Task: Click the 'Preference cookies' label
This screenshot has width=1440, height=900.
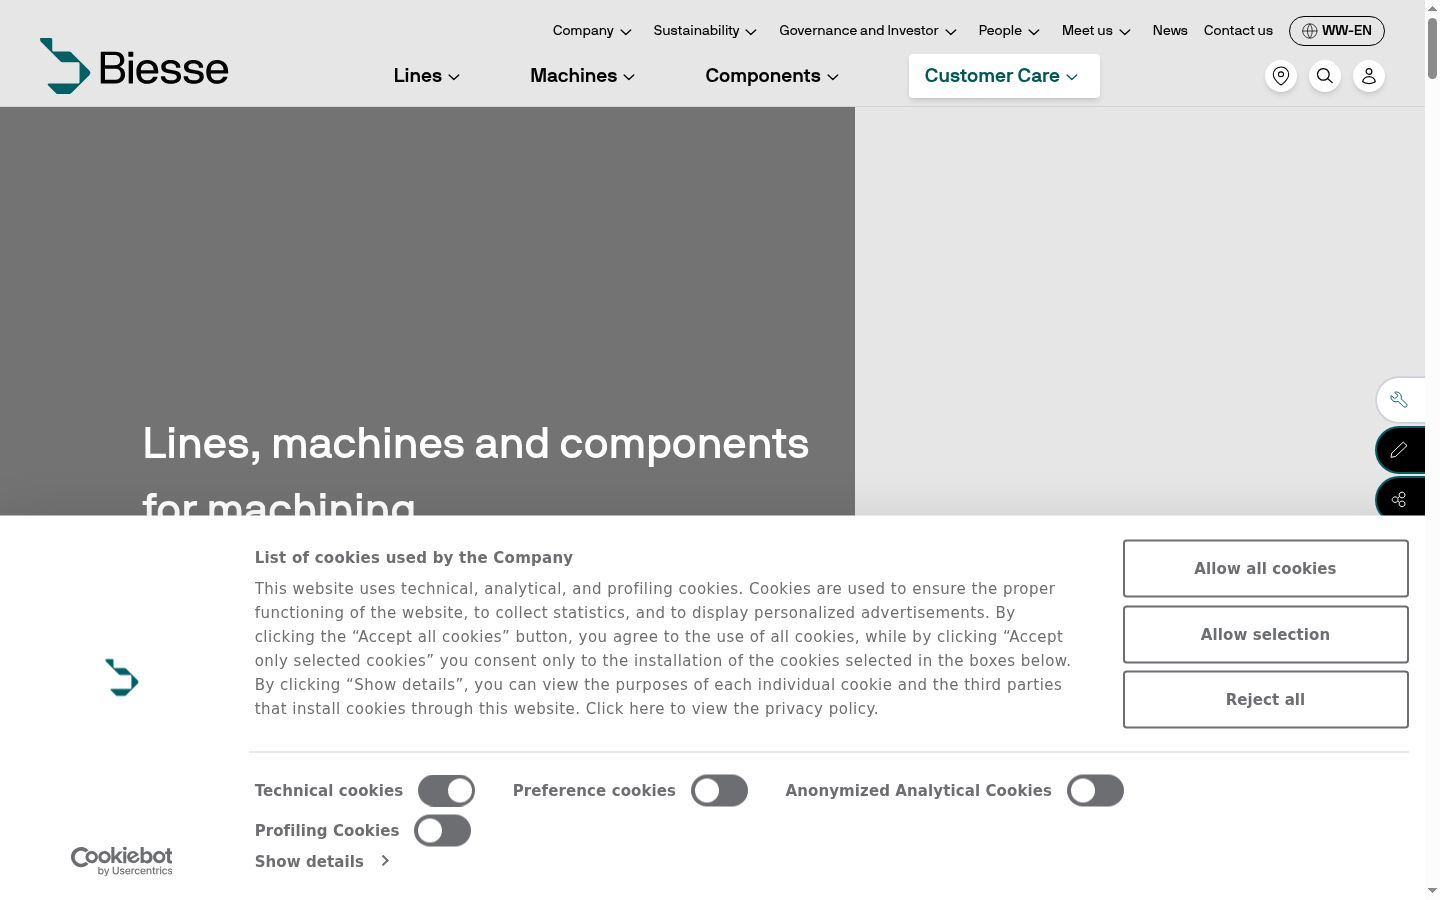Action: (594, 791)
